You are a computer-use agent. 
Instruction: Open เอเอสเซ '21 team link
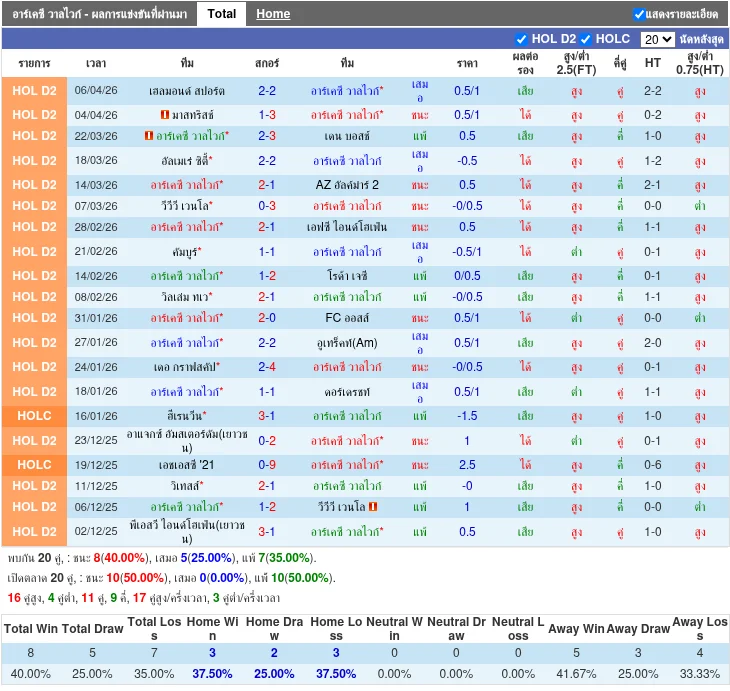click(x=187, y=465)
